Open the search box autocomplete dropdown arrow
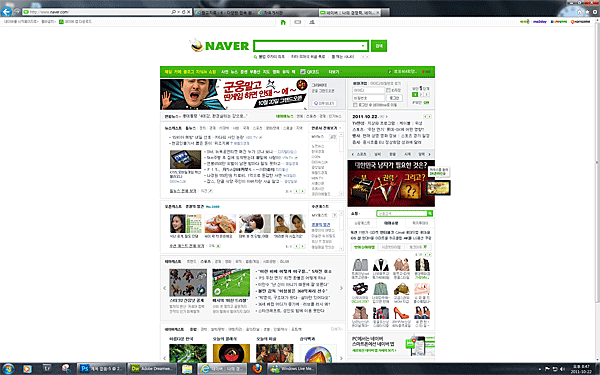The height and width of the screenshot is (375, 600). [x=363, y=46]
